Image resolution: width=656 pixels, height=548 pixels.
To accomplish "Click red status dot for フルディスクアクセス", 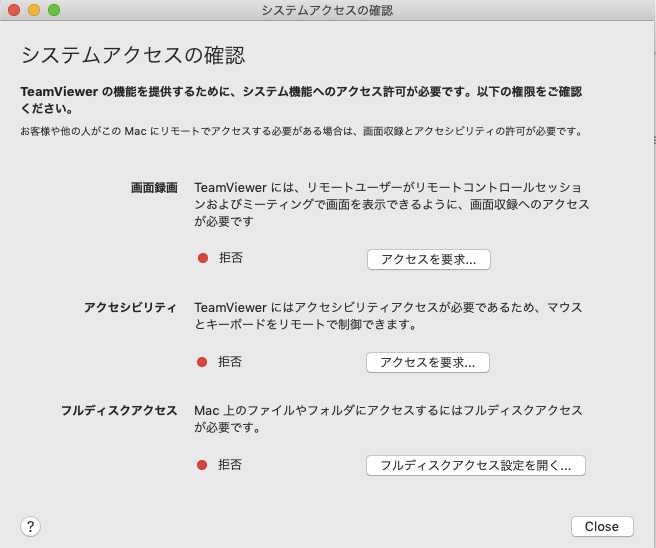I will [202, 465].
